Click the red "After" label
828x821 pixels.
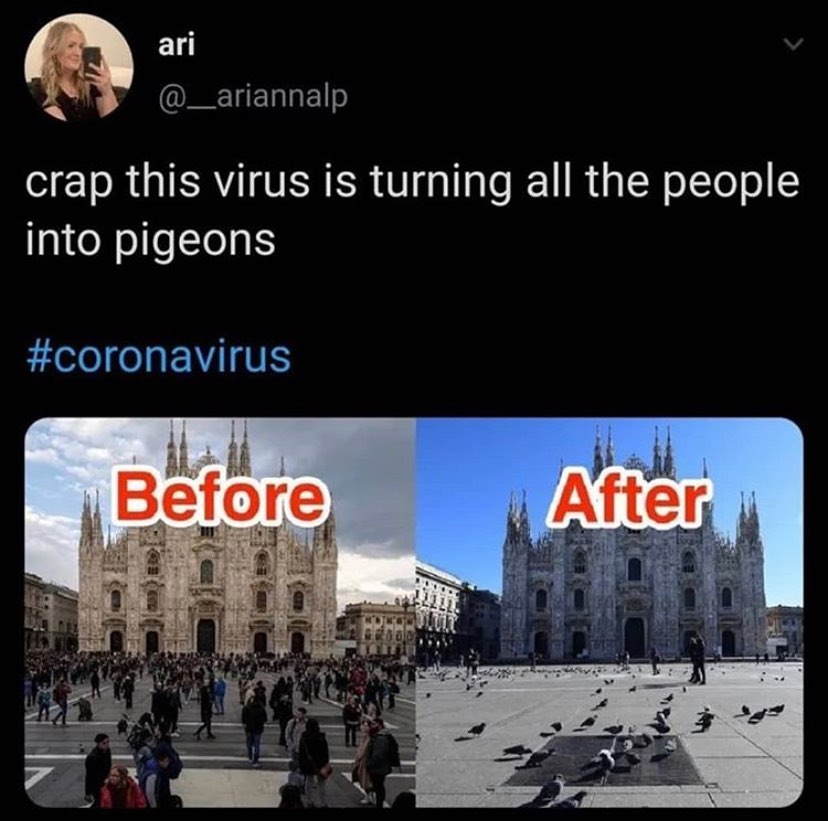(628, 498)
